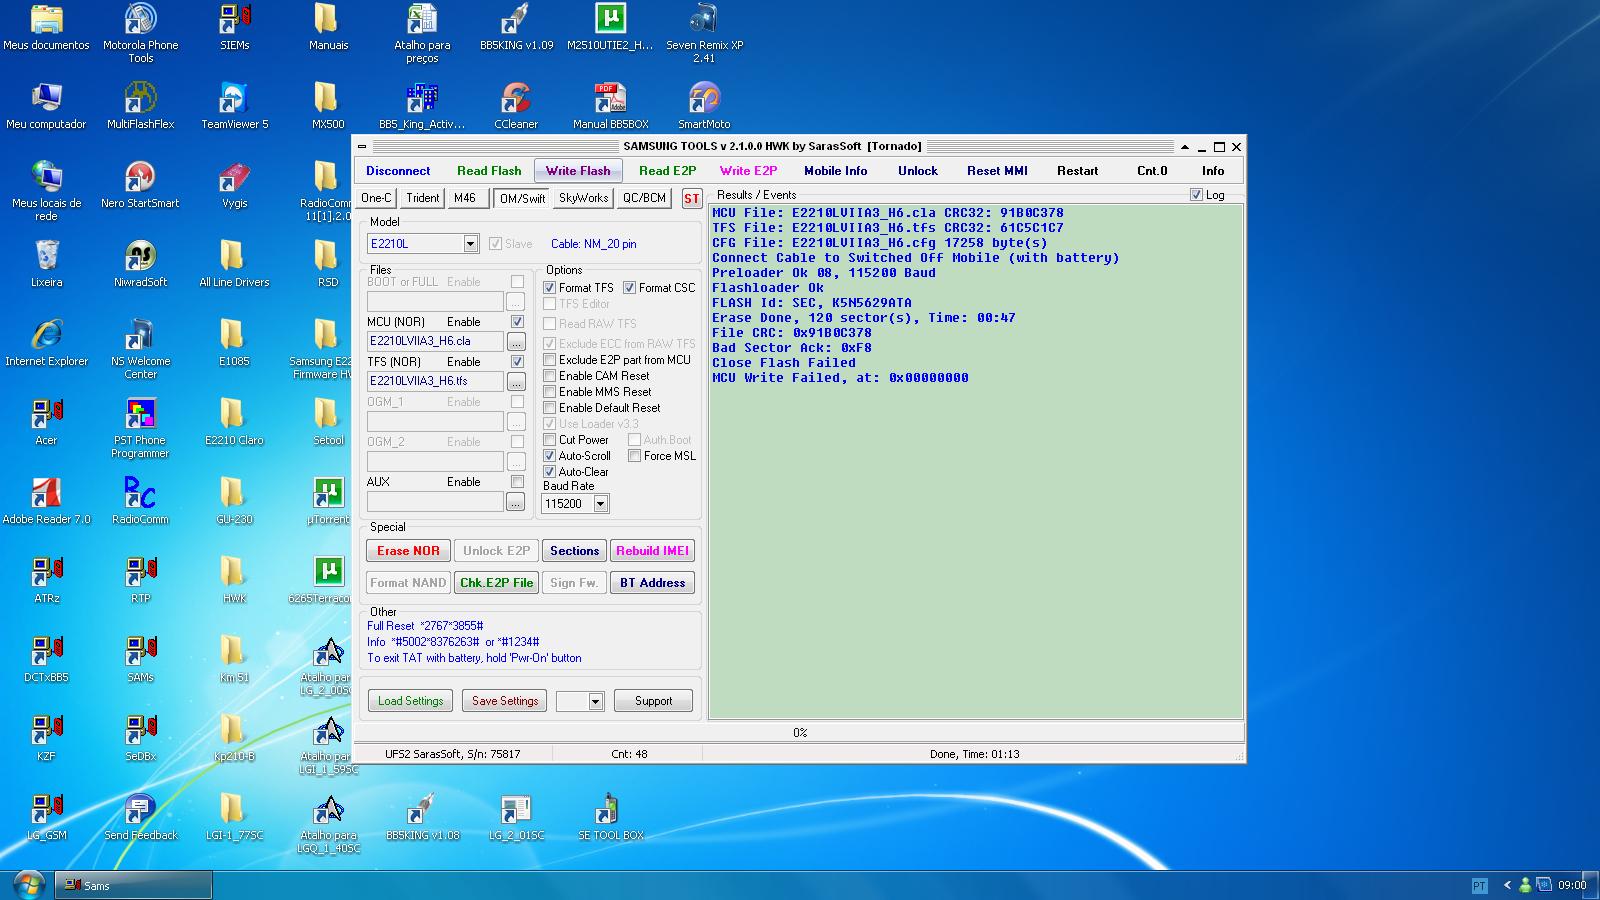This screenshot has height=900, width=1600.
Task: Open Seven Remix XP 2.41 icon
Action: [704, 32]
